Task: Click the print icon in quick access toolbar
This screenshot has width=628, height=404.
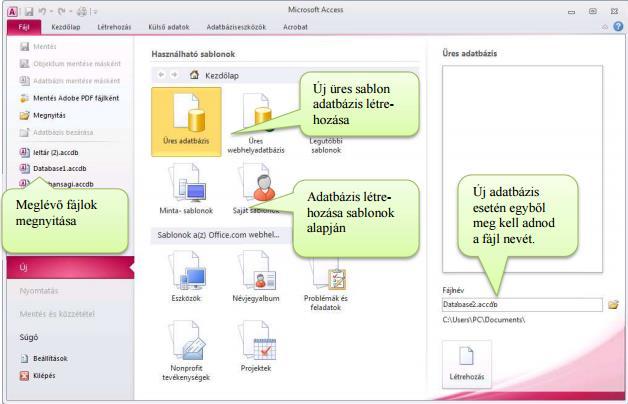Action: 82,12
